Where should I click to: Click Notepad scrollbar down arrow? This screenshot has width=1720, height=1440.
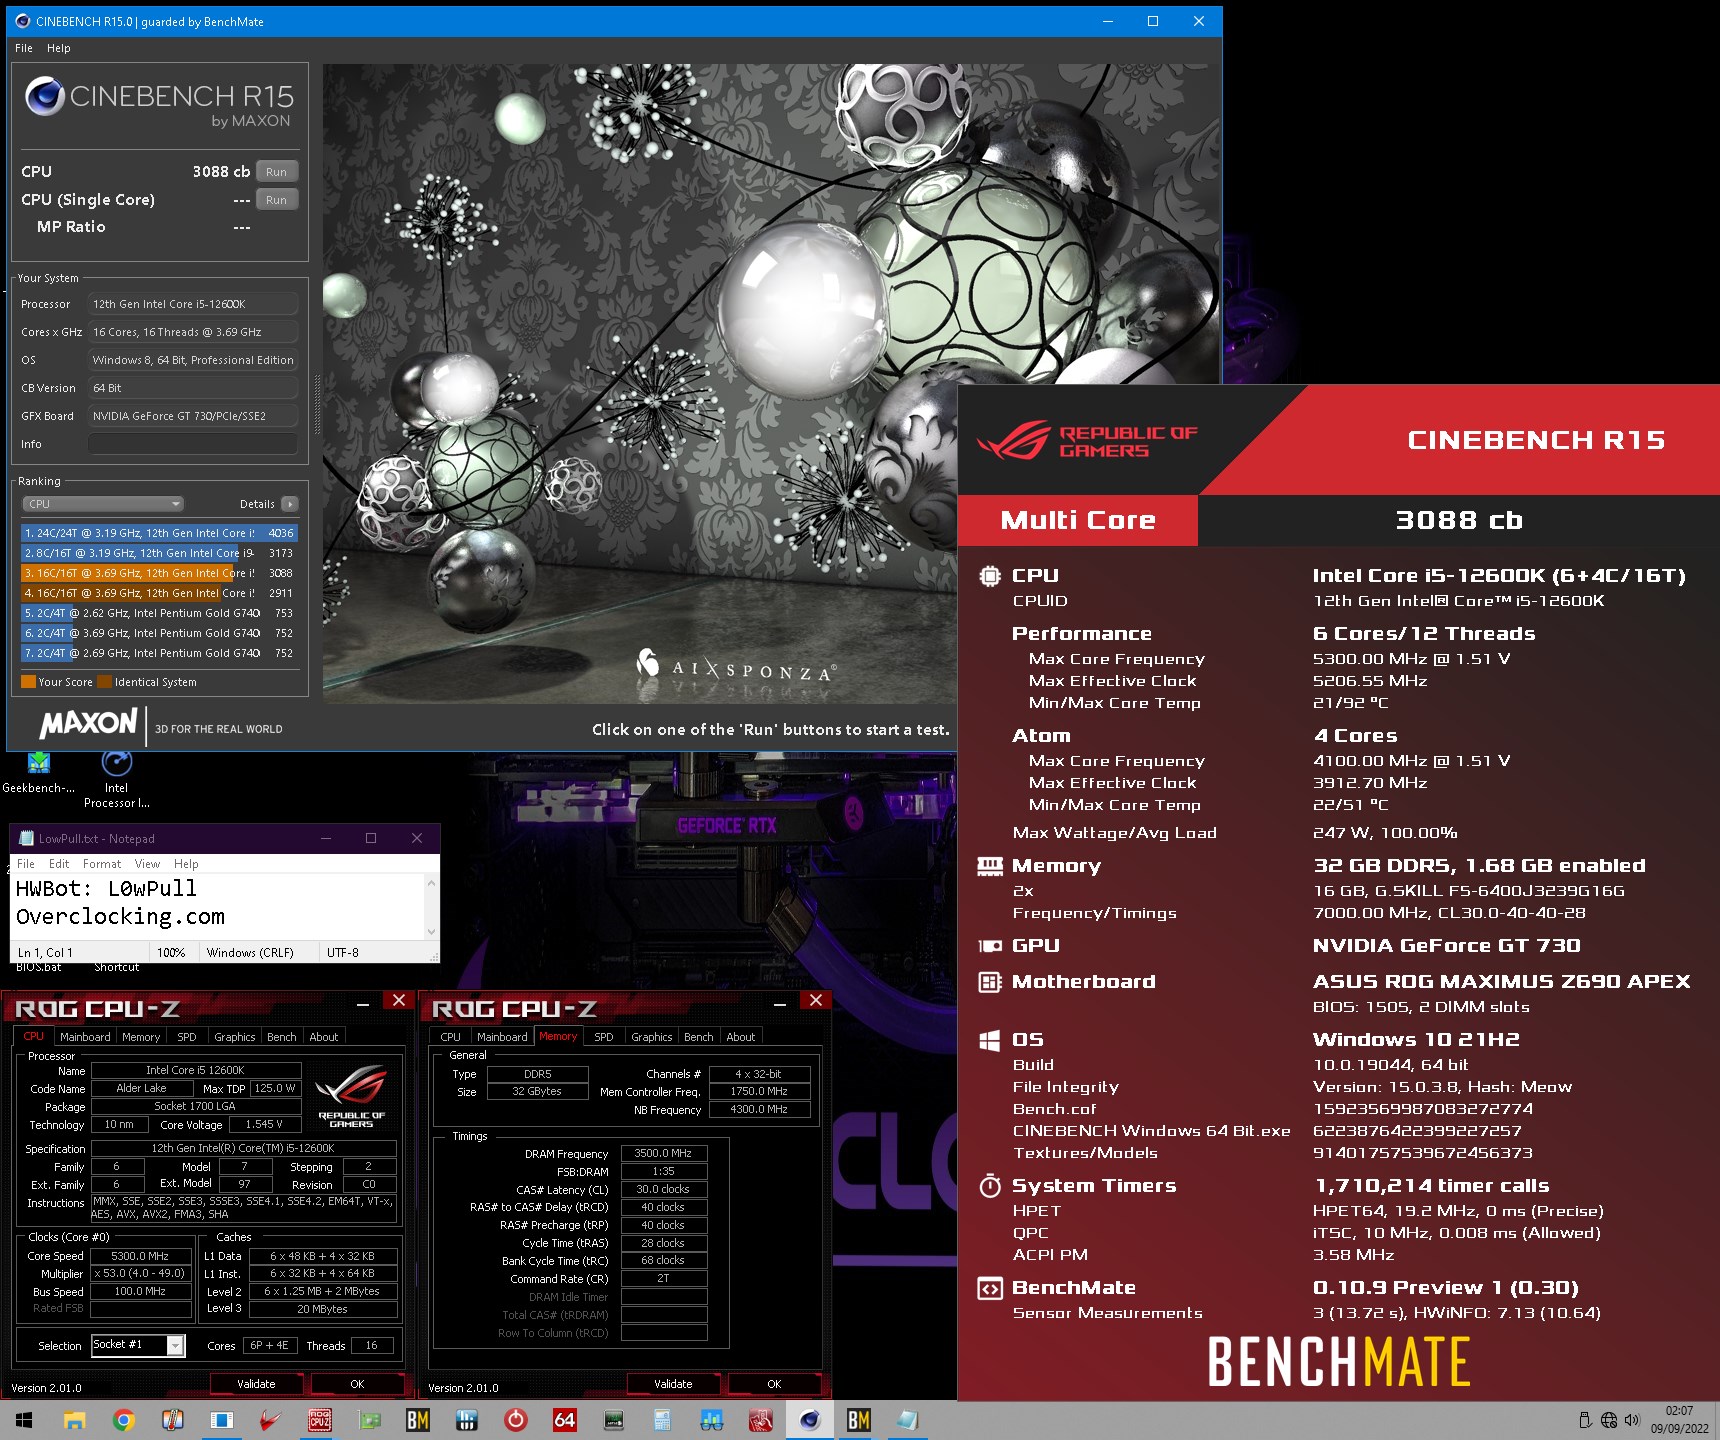432,931
